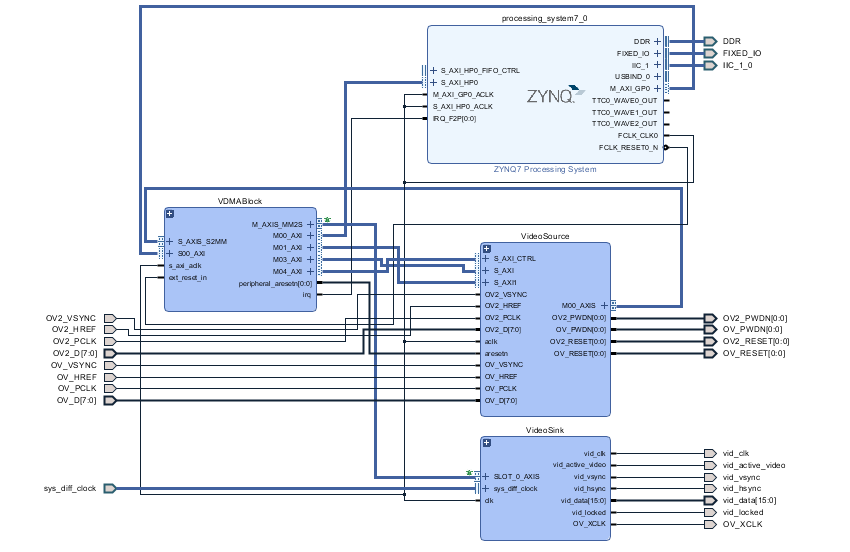Expand M01_AXI pin on VDMABlock

click(x=310, y=247)
